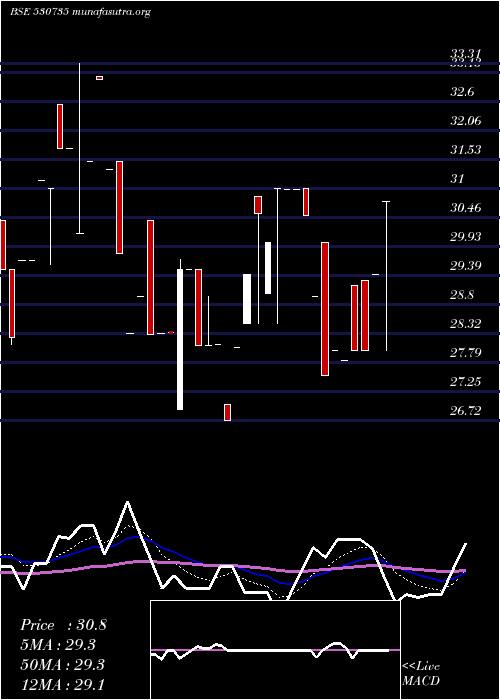
Task: Click inside the Live MACD inset chart
Action: point(275,650)
